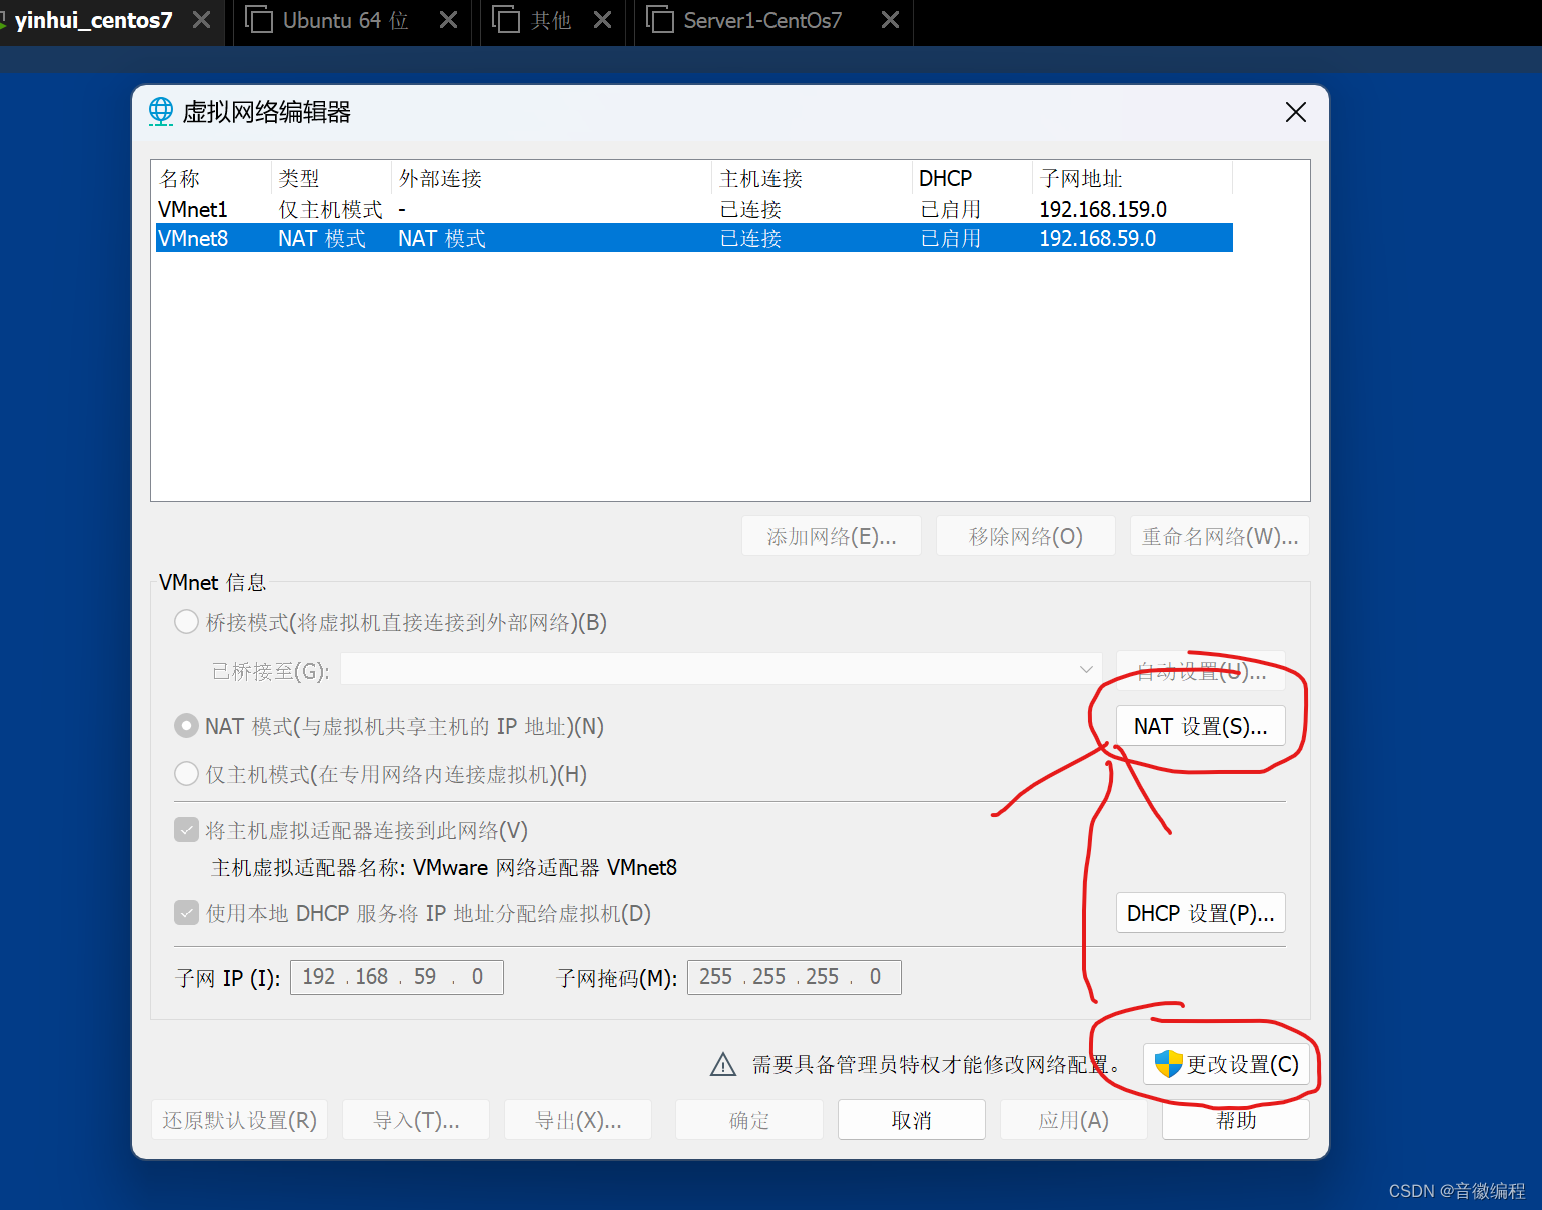Open the 已桥接至 dropdown

tap(721, 669)
